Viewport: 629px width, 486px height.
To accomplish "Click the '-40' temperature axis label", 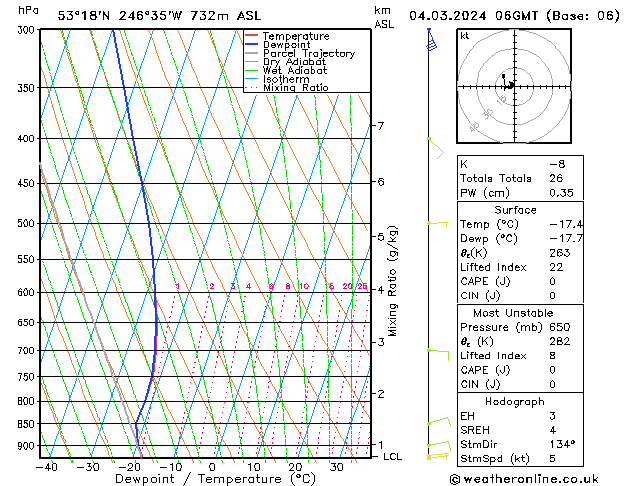I will click(x=47, y=467).
